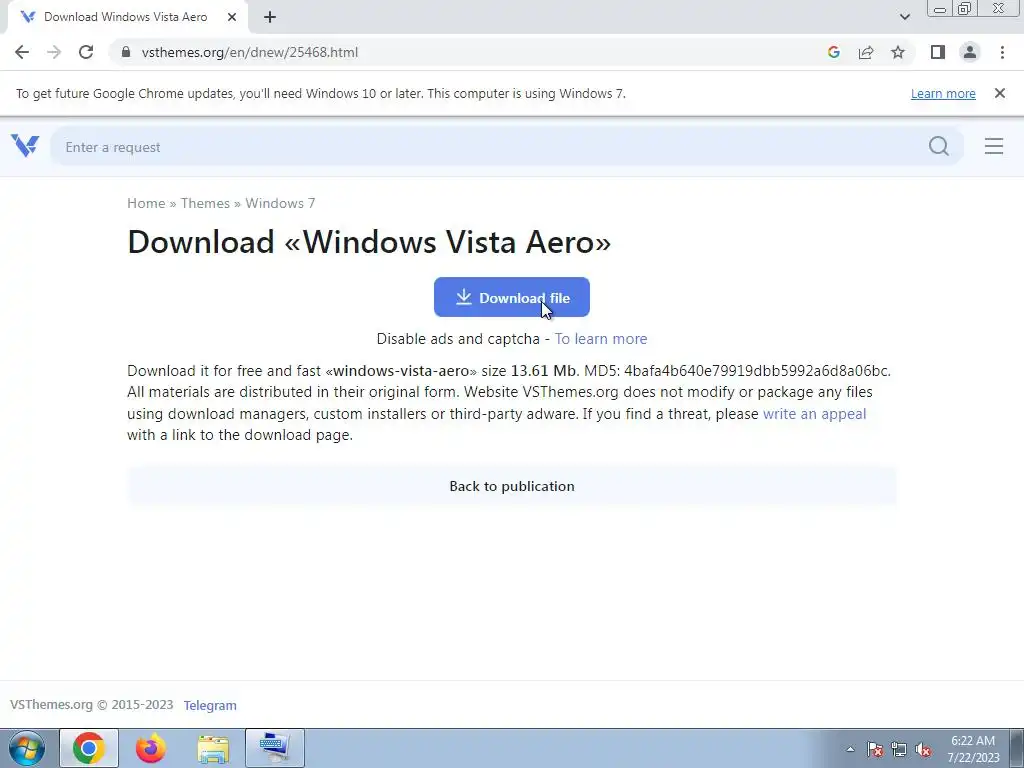This screenshot has width=1024, height=768.
Task: Click the blue Download file button
Action: click(511, 297)
